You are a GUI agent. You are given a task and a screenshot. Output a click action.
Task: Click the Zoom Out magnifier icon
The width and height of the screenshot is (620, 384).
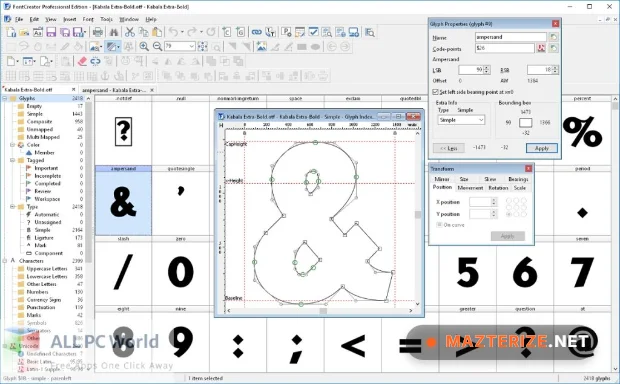(157, 47)
